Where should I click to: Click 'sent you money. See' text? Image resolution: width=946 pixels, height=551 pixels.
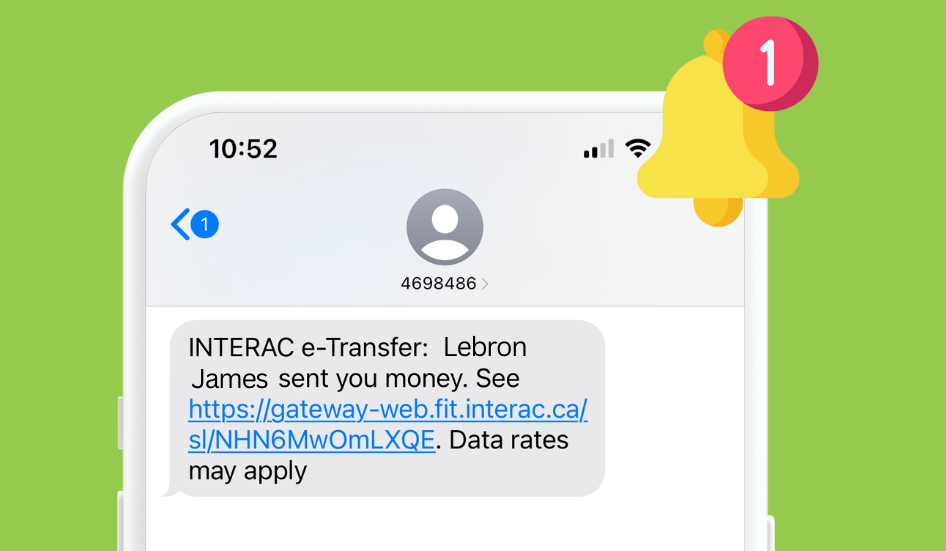(399, 378)
